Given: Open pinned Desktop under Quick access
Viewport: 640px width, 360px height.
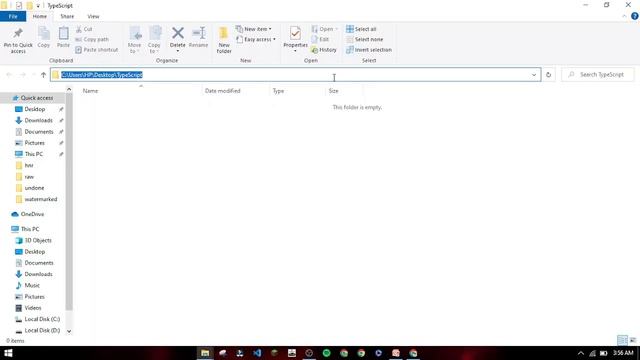Looking at the screenshot, I should click(35, 109).
